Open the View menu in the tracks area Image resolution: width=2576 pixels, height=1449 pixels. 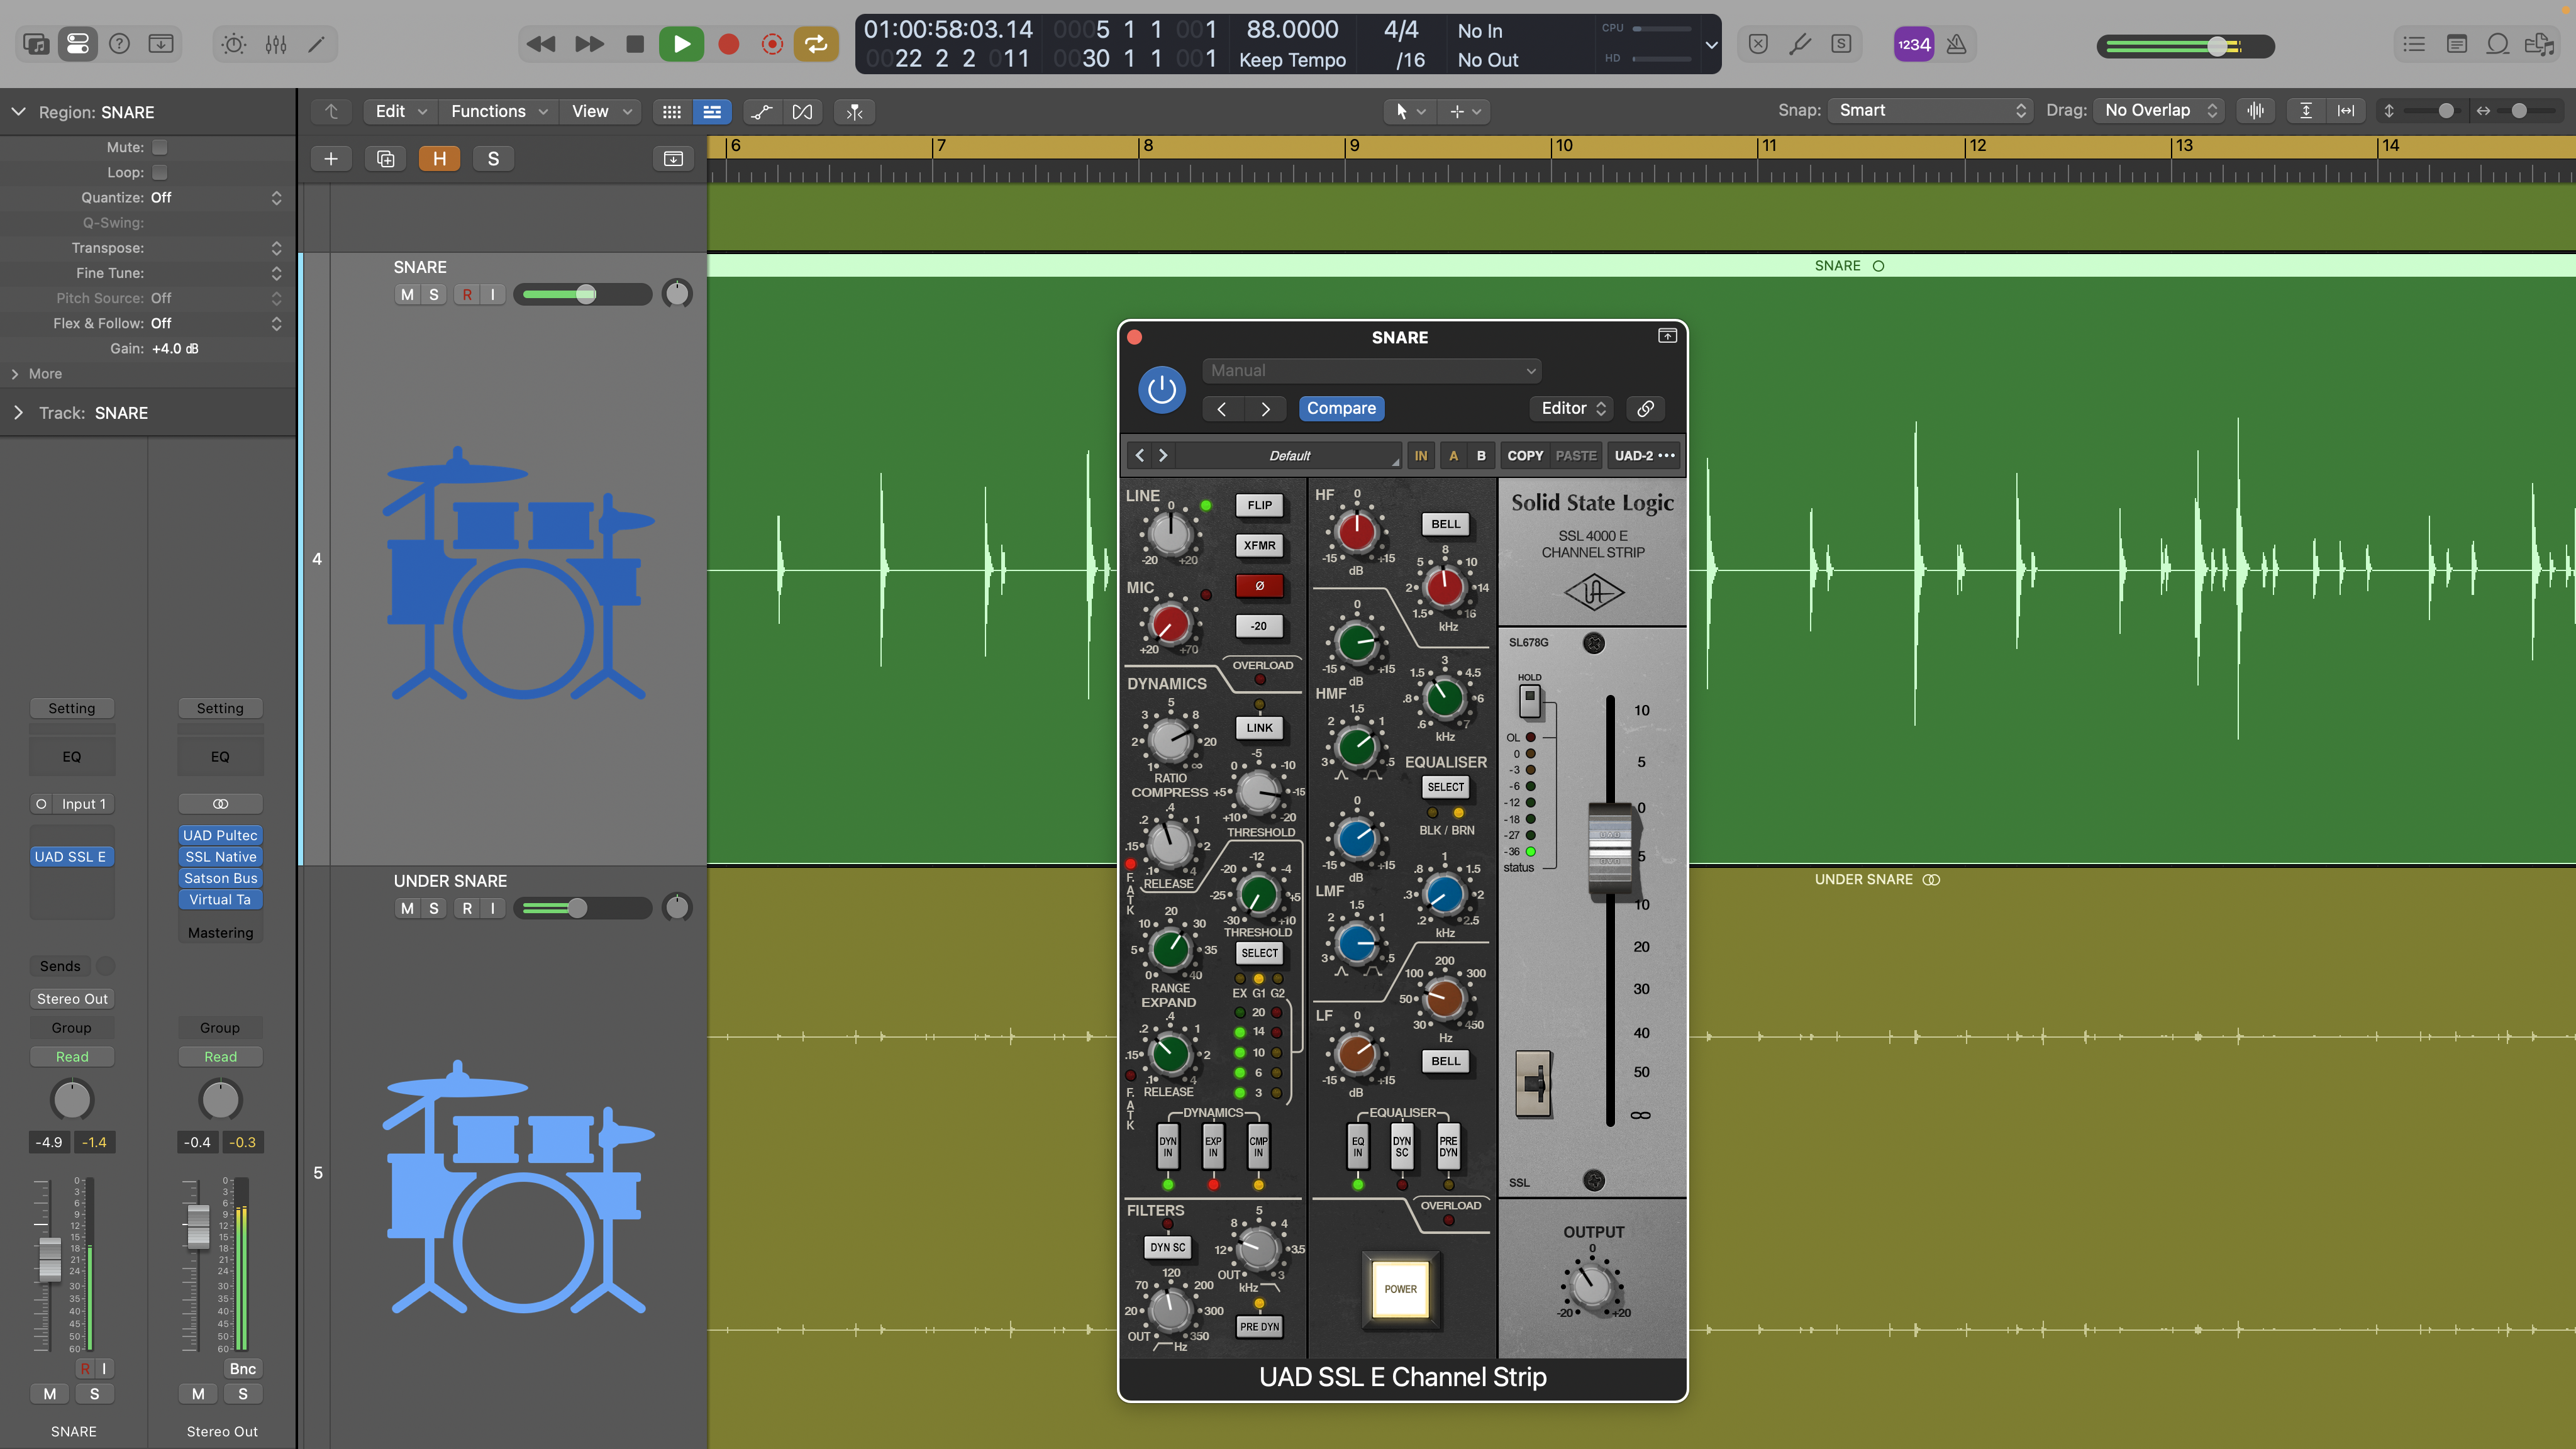[x=601, y=111]
